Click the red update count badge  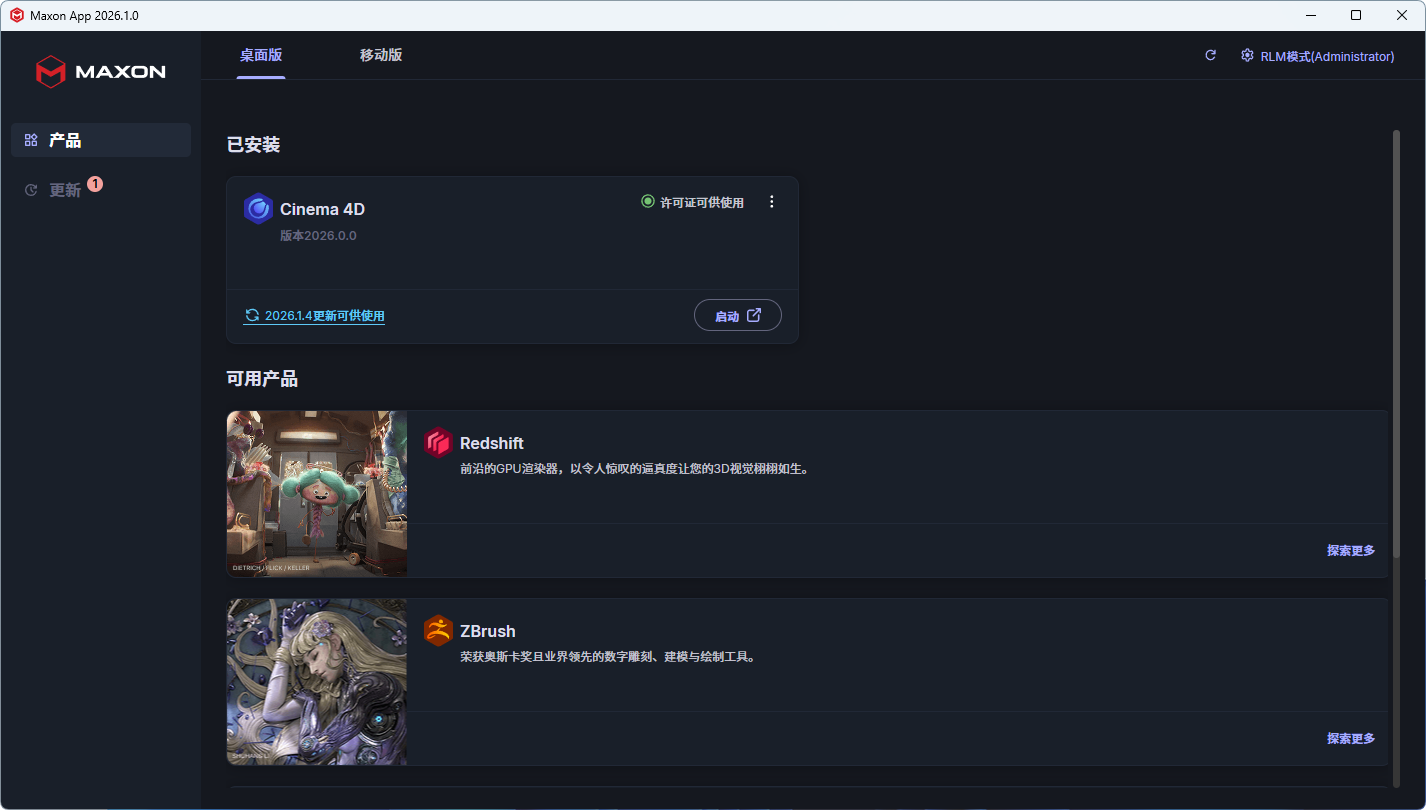pyautogui.click(x=95, y=184)
